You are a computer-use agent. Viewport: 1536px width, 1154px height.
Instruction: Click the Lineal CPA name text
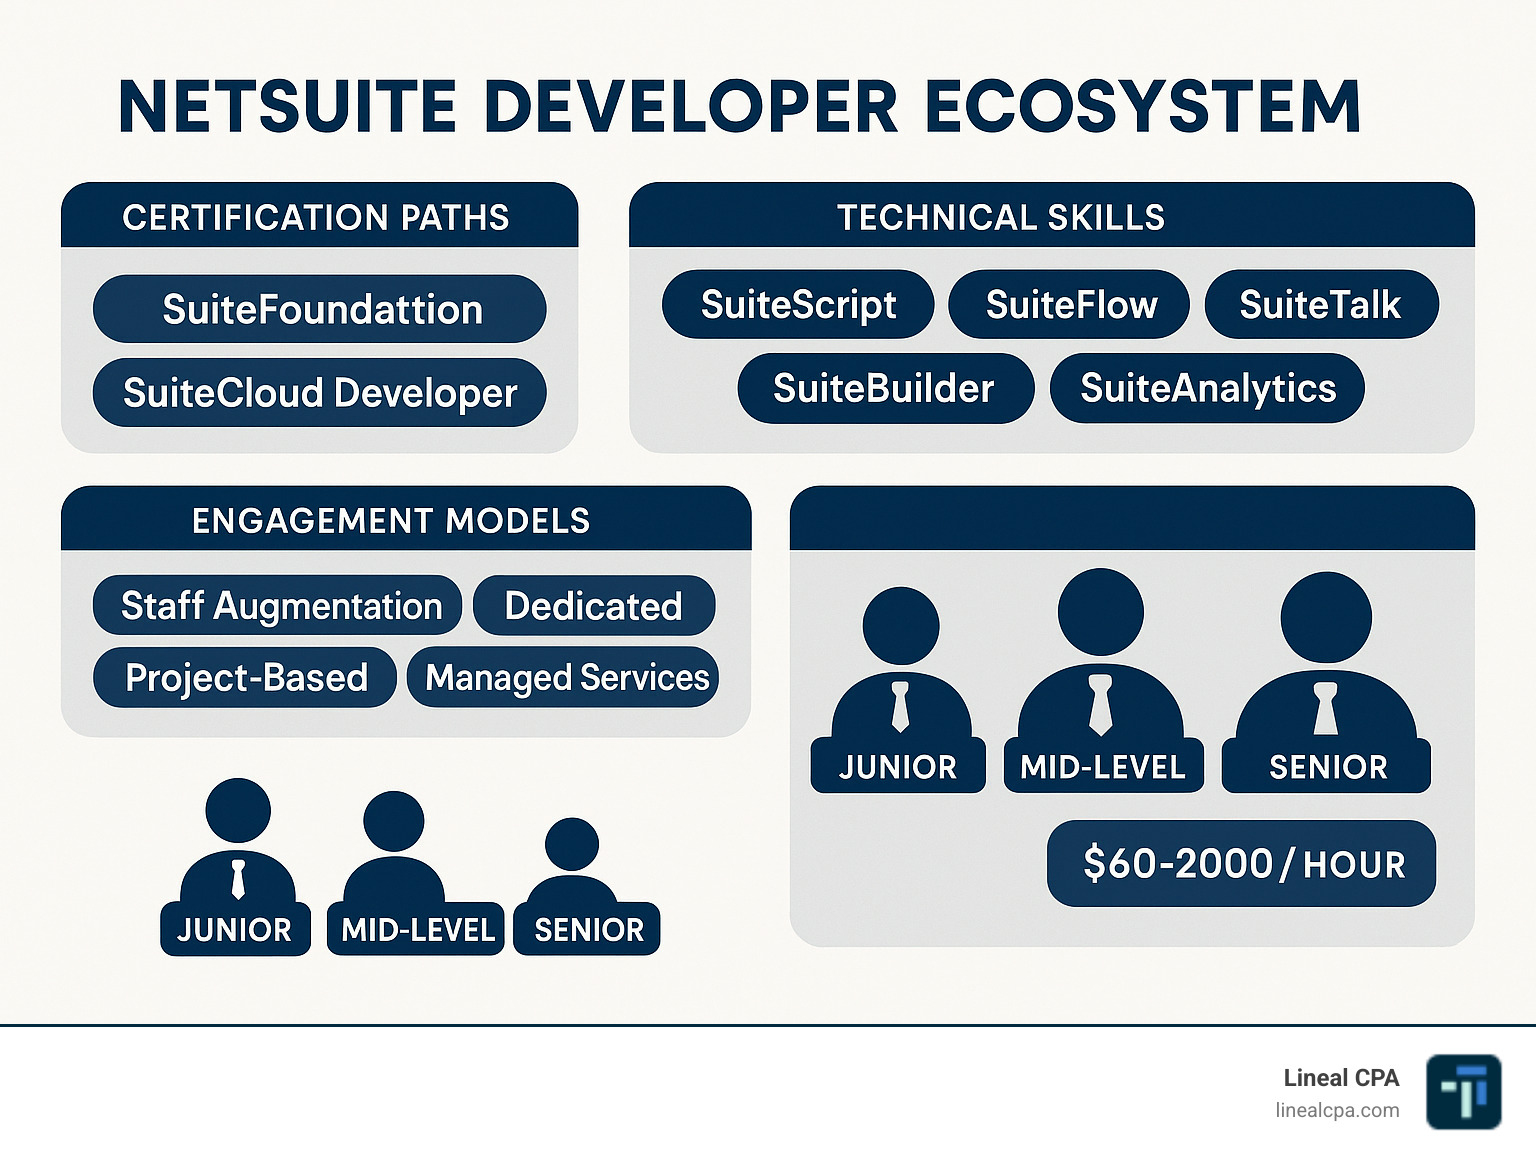(x=1341, y=1077)
